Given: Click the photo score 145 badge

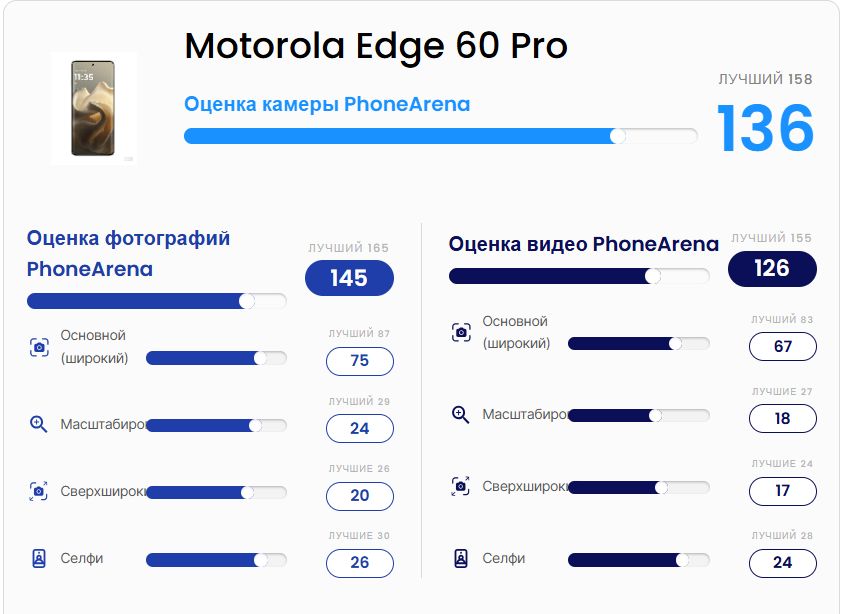Looking at the screenshot, I should (349, 278).
